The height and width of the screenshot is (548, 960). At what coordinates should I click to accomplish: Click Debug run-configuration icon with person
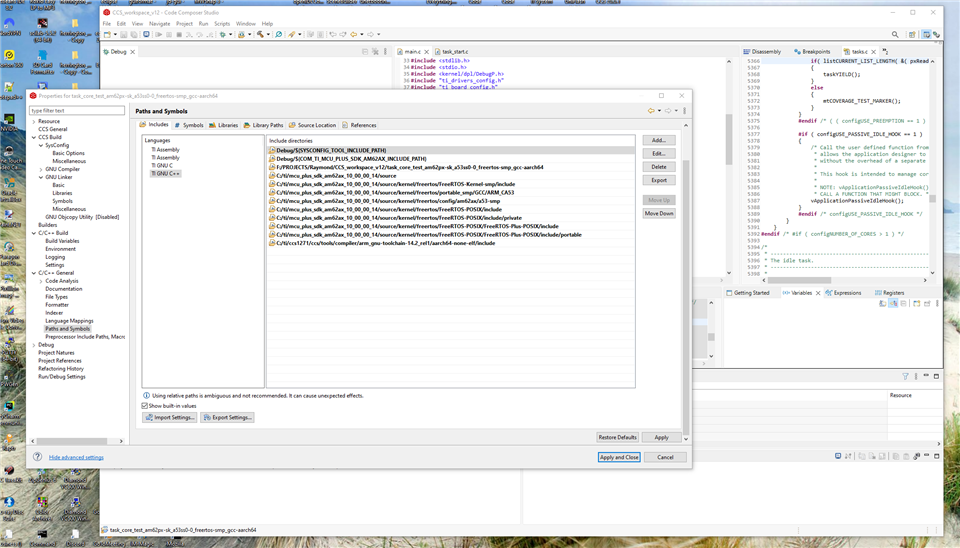click(x=241, y=34)
